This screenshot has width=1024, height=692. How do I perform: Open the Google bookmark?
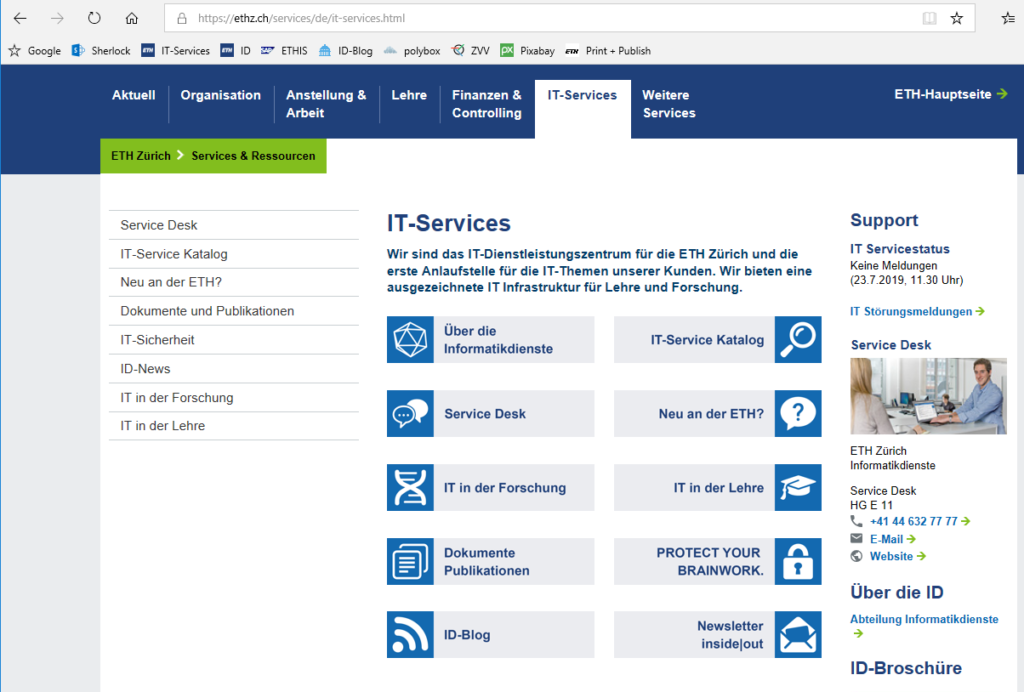[35, 51]
